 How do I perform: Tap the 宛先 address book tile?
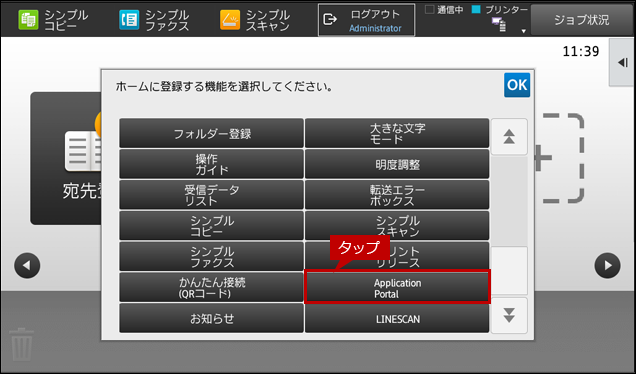pos(66,158)
